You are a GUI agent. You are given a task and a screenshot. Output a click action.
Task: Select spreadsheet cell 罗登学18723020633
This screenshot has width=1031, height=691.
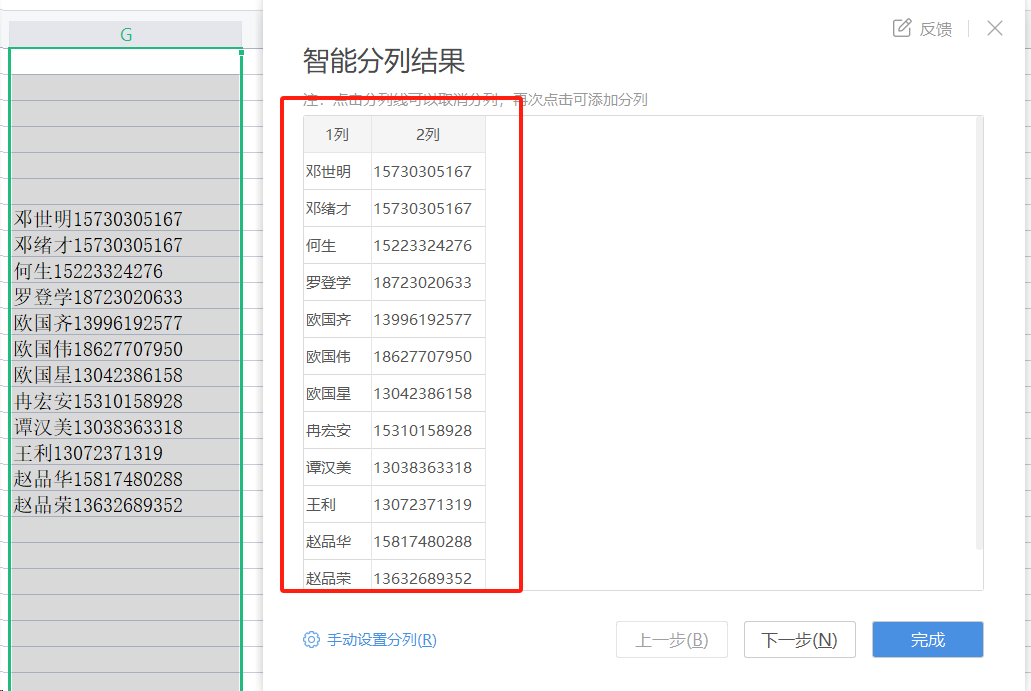coord(125,296)
